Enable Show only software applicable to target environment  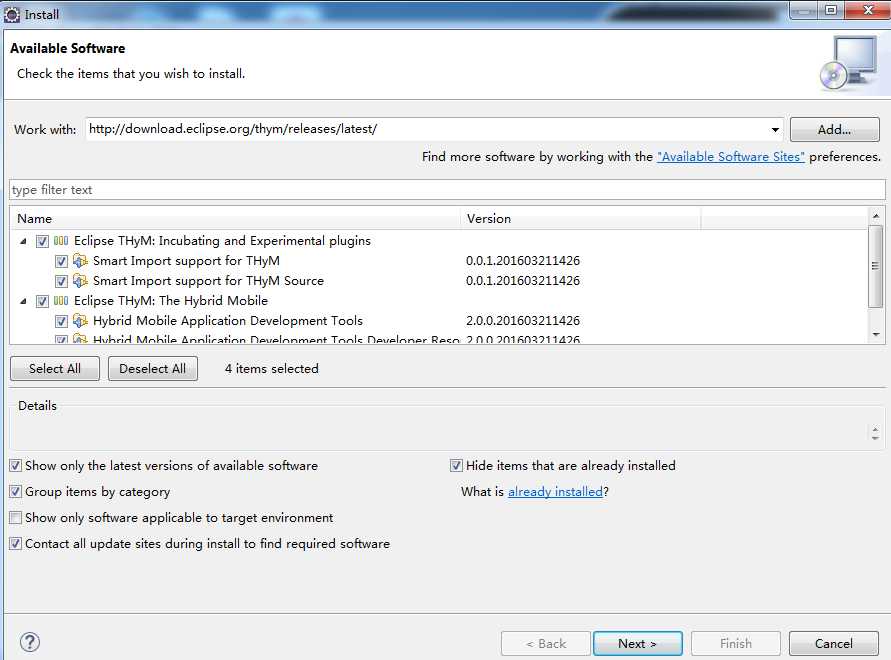(x=16, y=517)
